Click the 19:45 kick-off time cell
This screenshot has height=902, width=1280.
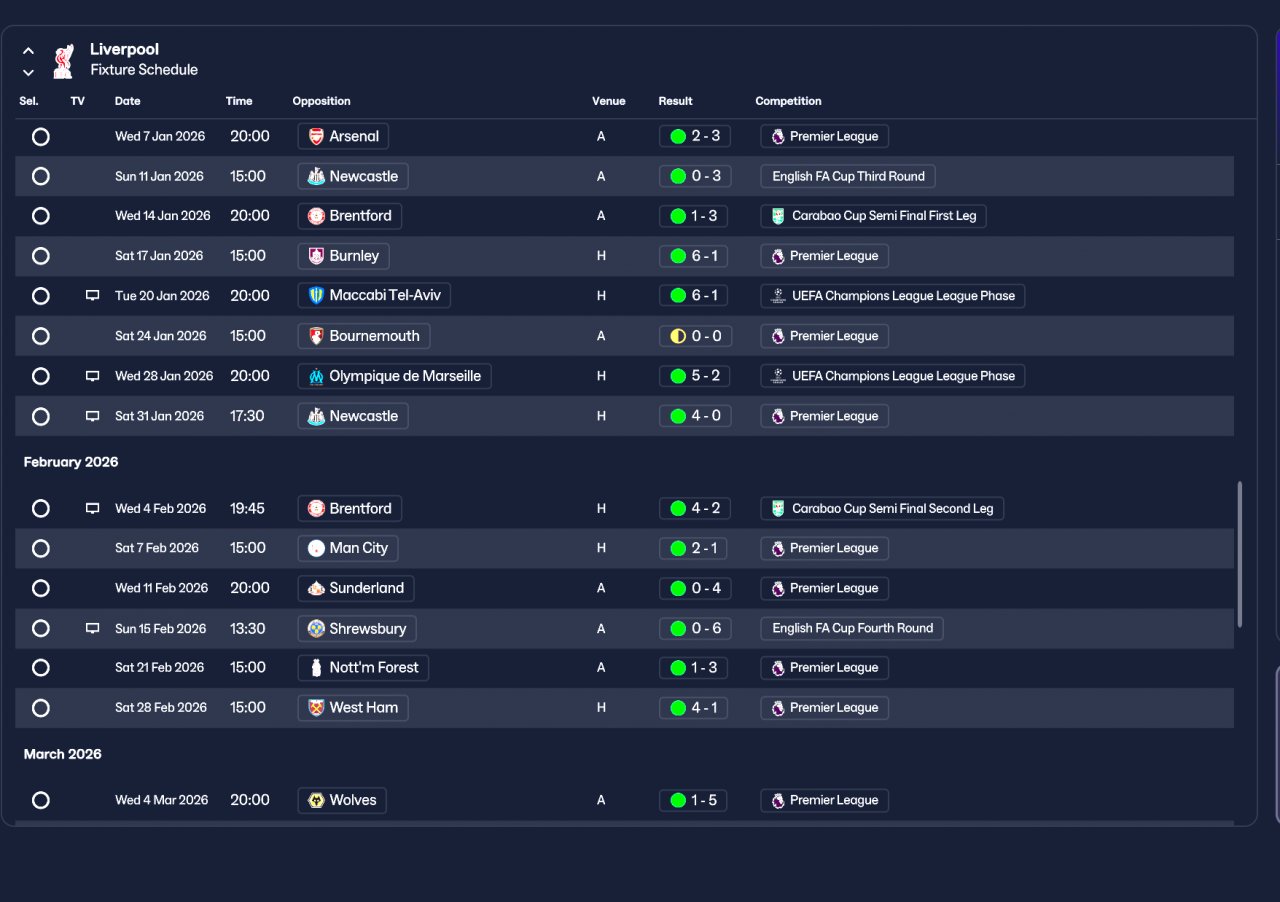(248, 508)
